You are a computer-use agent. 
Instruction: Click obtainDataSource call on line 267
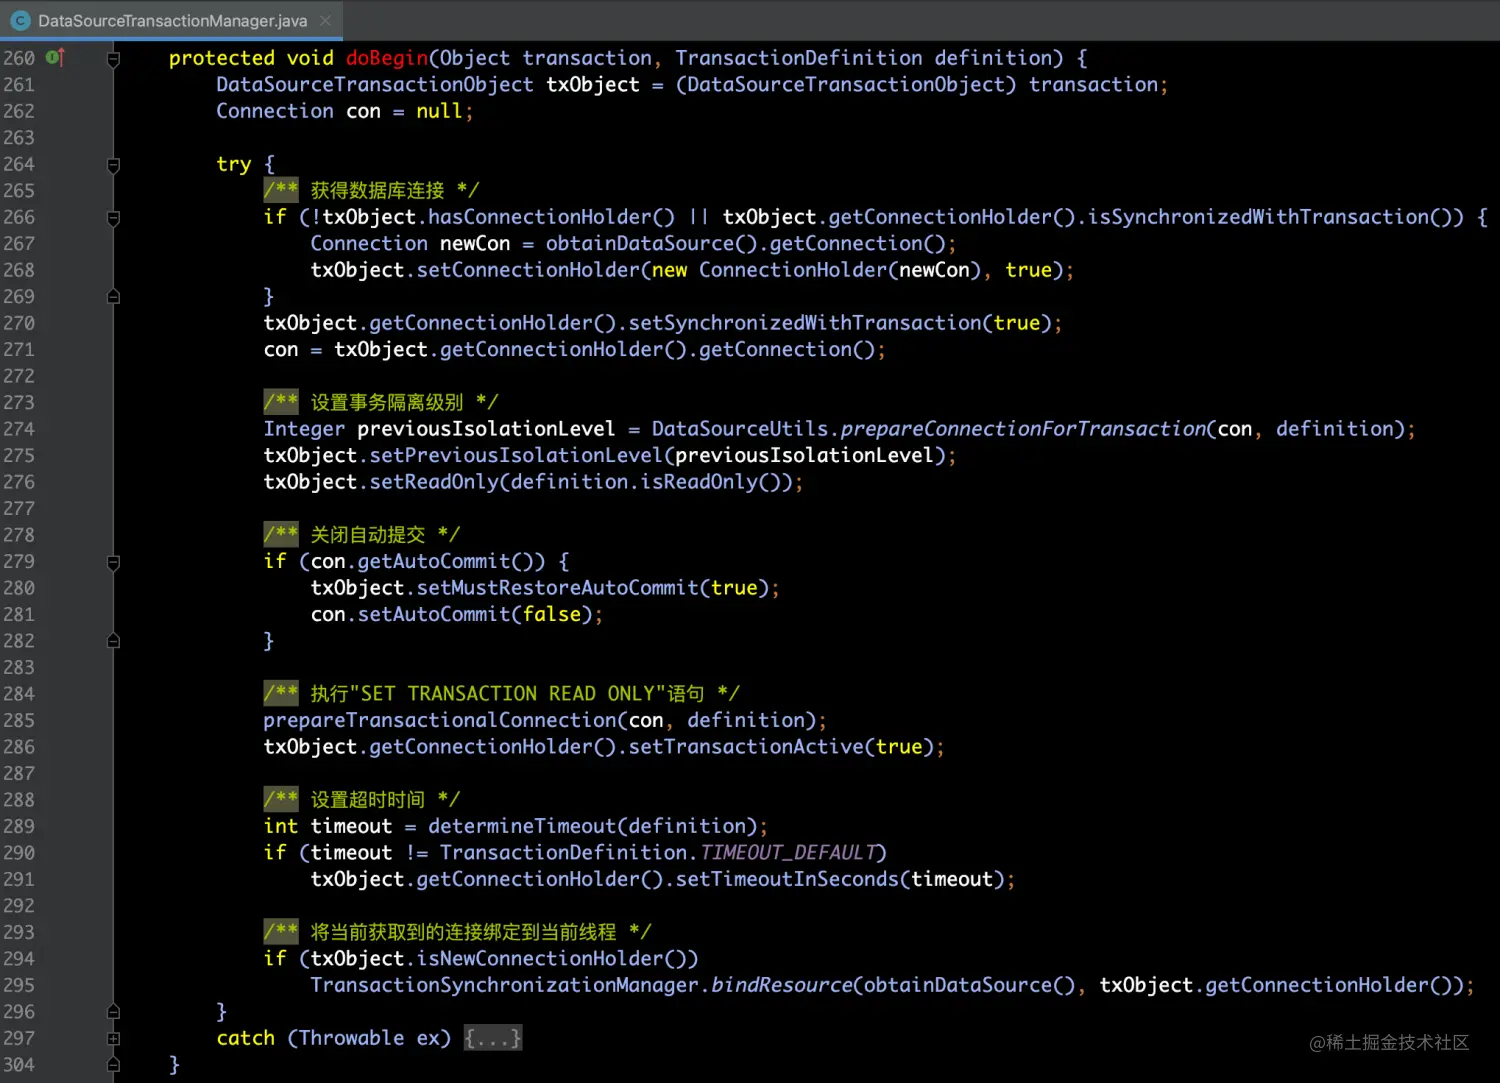[x=640, y=243]
